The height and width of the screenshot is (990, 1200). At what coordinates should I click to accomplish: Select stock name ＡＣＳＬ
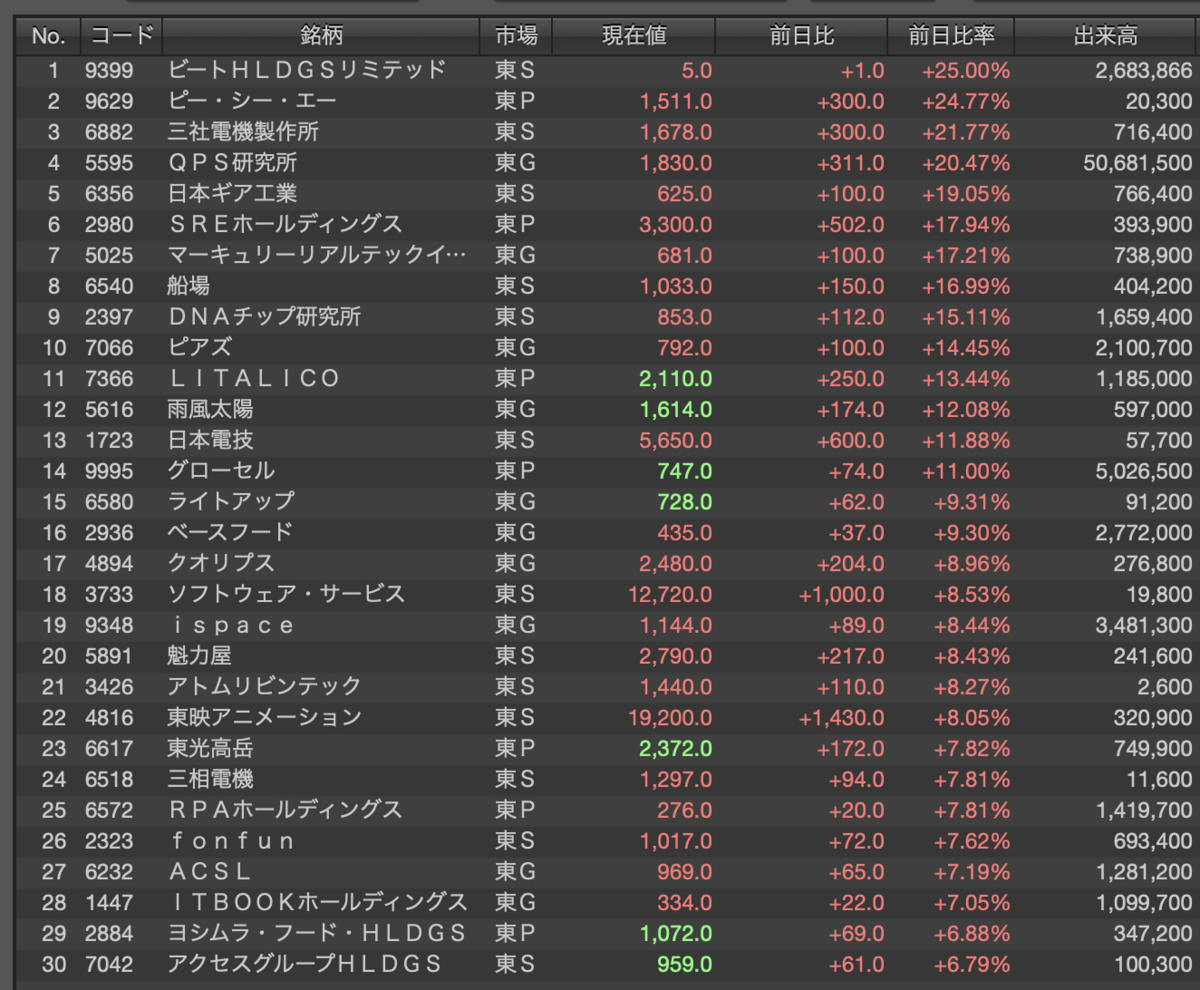tap(211, 872)
